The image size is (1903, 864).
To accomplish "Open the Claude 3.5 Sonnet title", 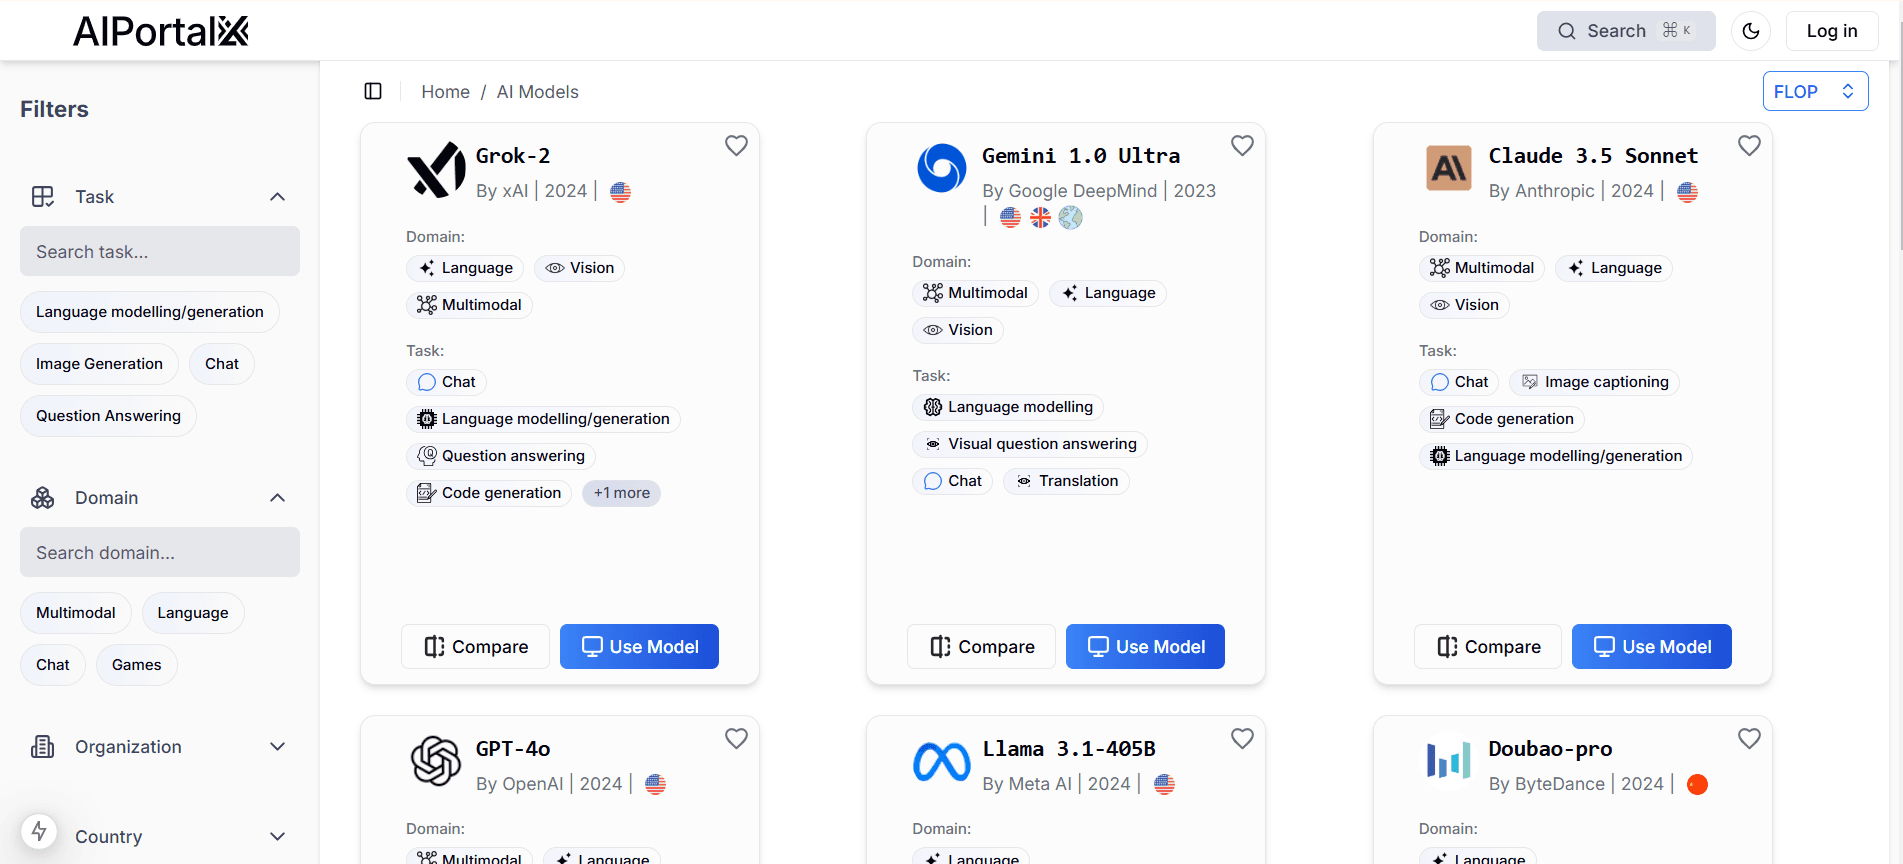I will 1593,156.
